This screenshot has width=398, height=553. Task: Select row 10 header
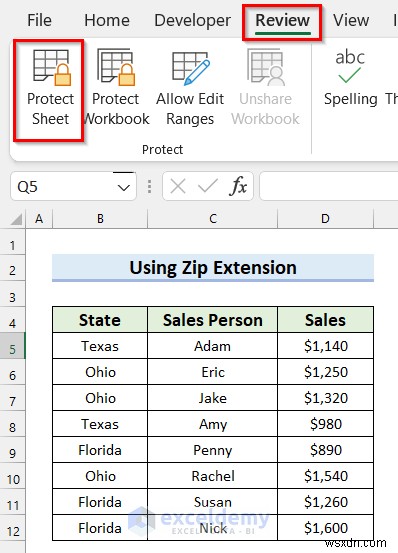(x=13, y=476)
